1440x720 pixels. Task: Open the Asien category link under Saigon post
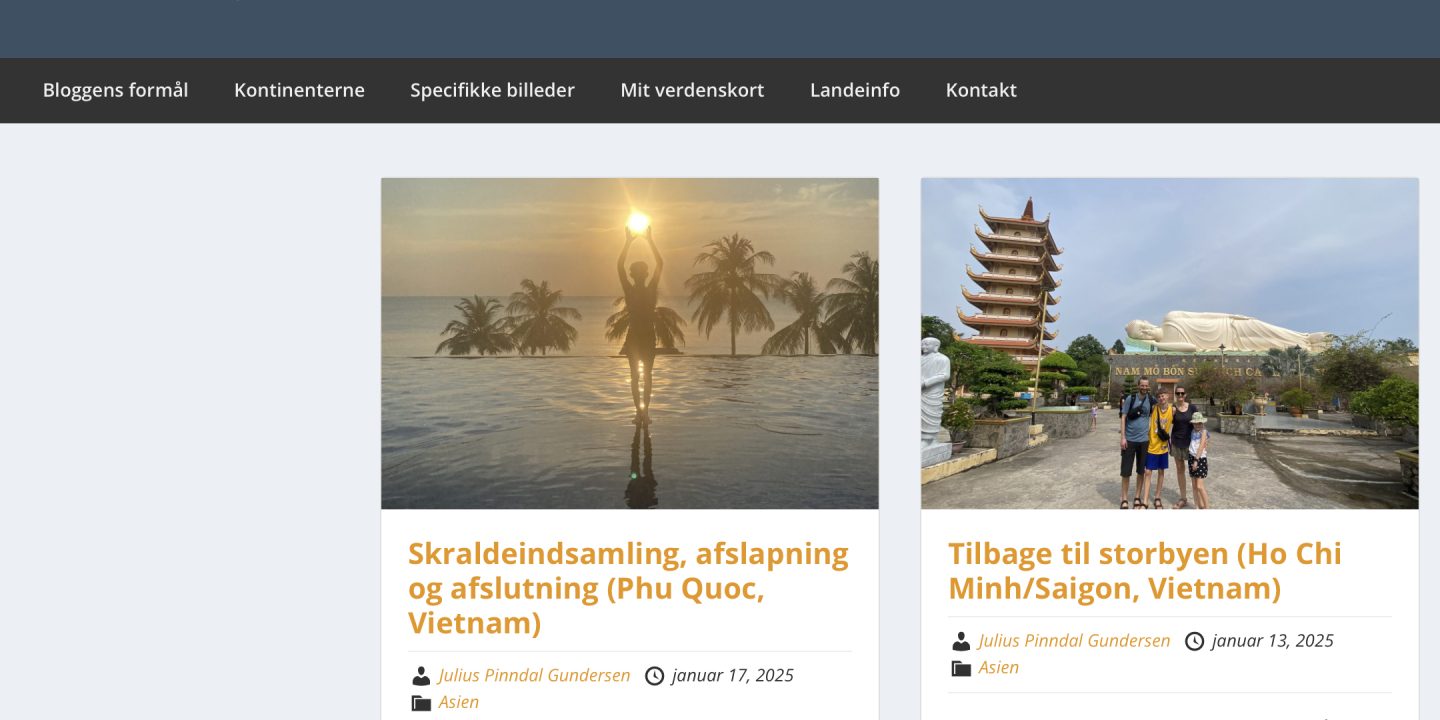point(999,667)
